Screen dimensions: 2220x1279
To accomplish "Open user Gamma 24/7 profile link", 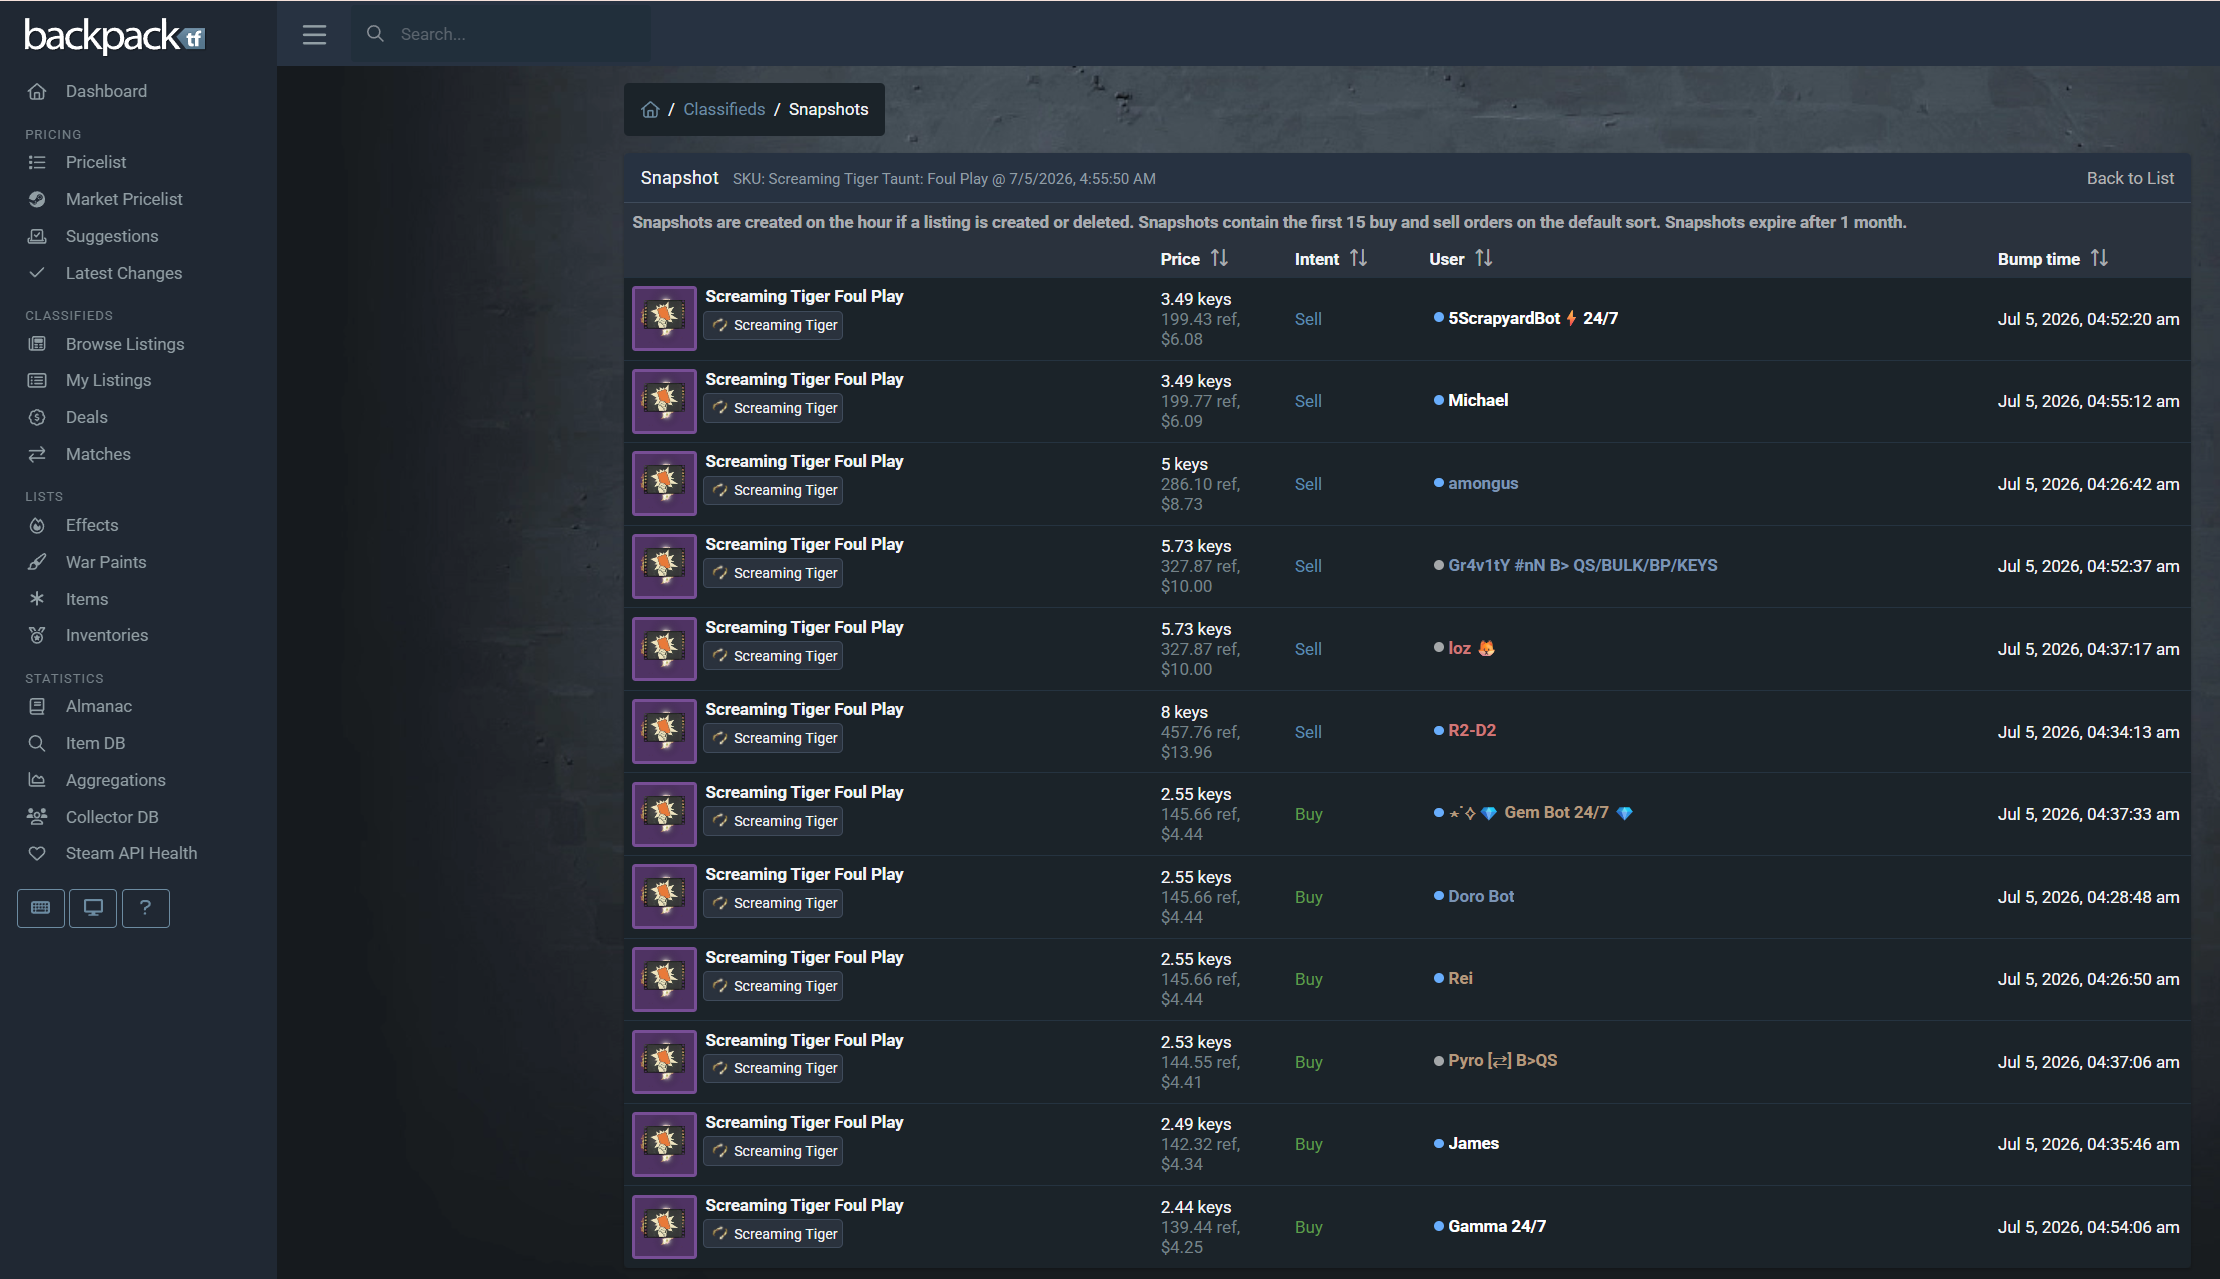I will coord(1497,1227).
